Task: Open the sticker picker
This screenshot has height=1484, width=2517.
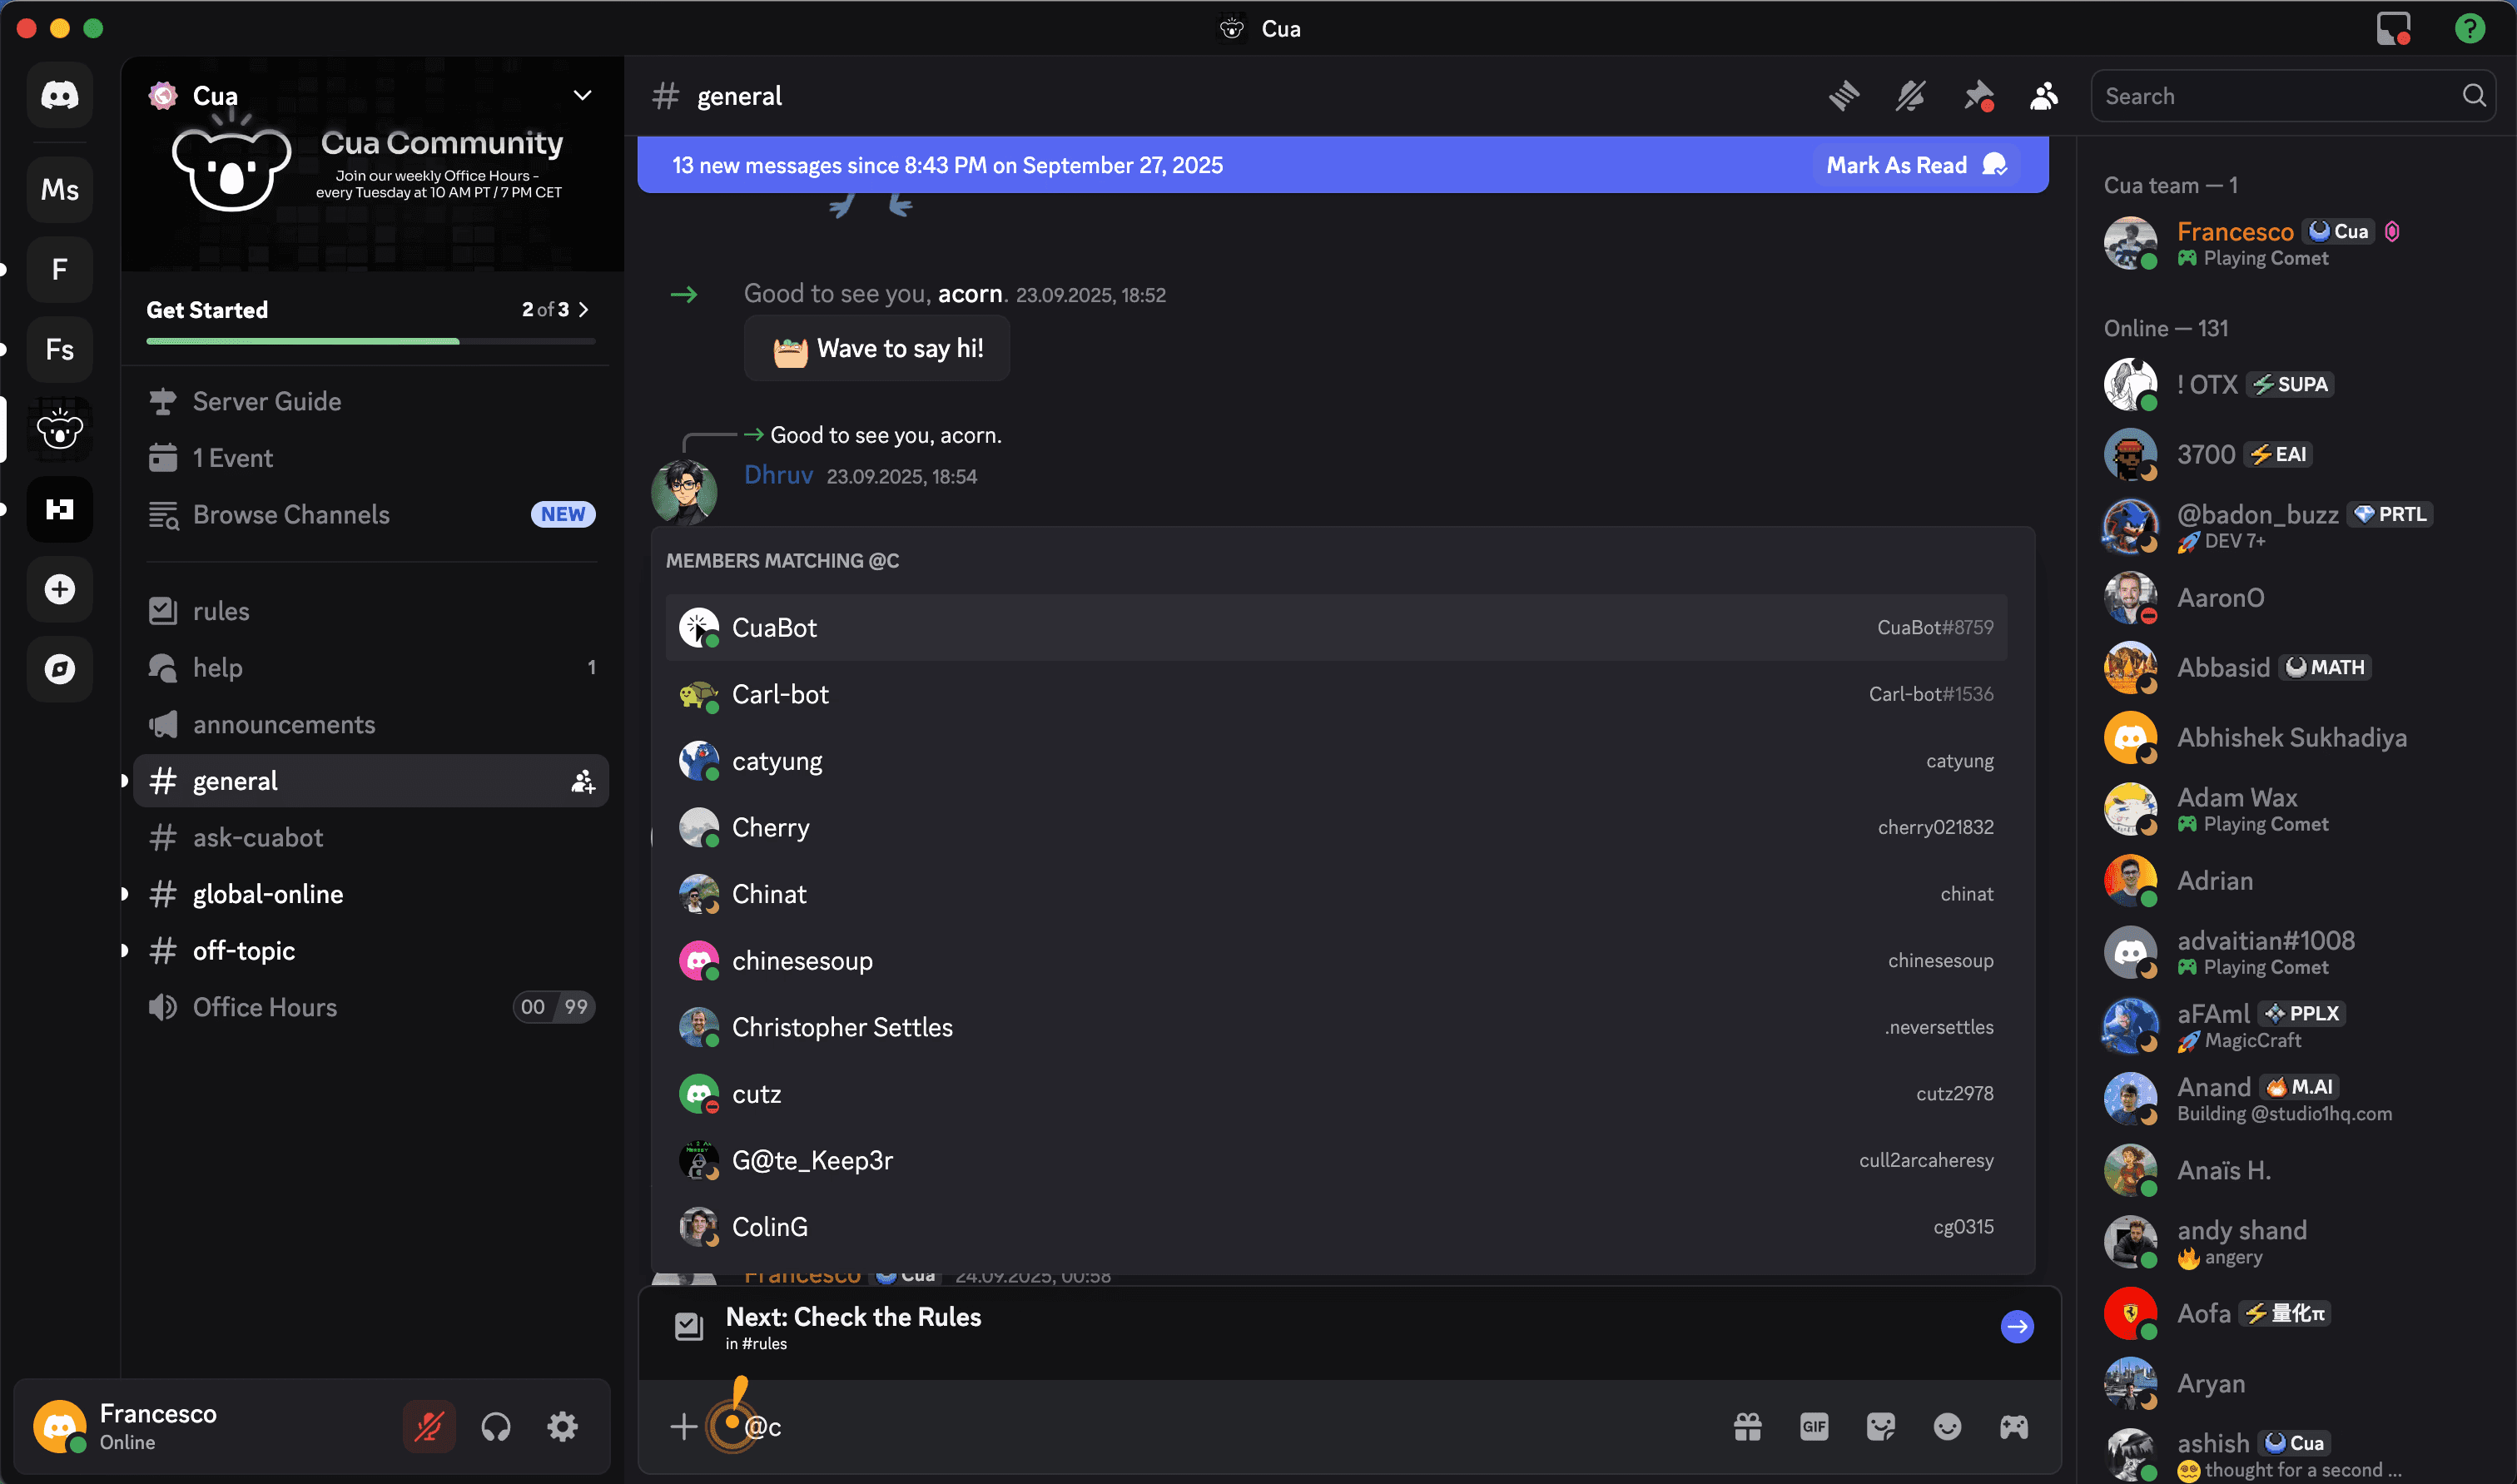Action: point(1880,1427)
